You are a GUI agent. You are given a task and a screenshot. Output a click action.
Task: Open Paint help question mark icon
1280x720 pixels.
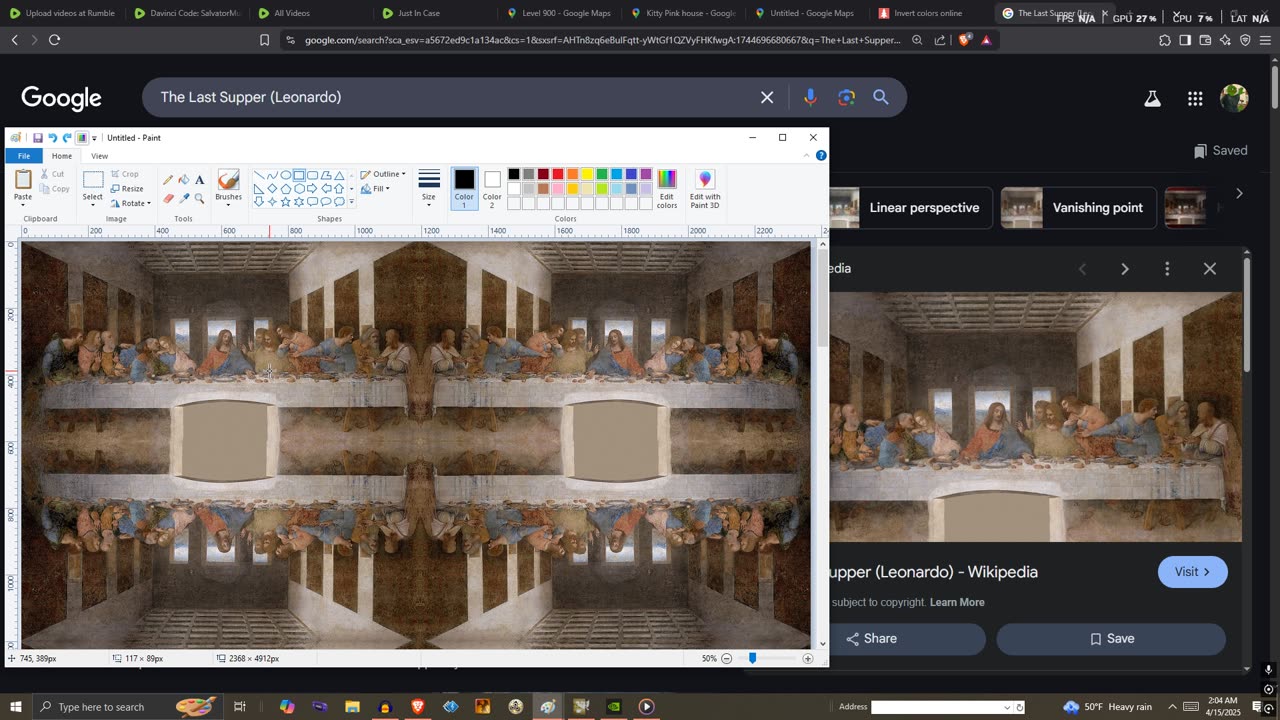tap(821, 156)
